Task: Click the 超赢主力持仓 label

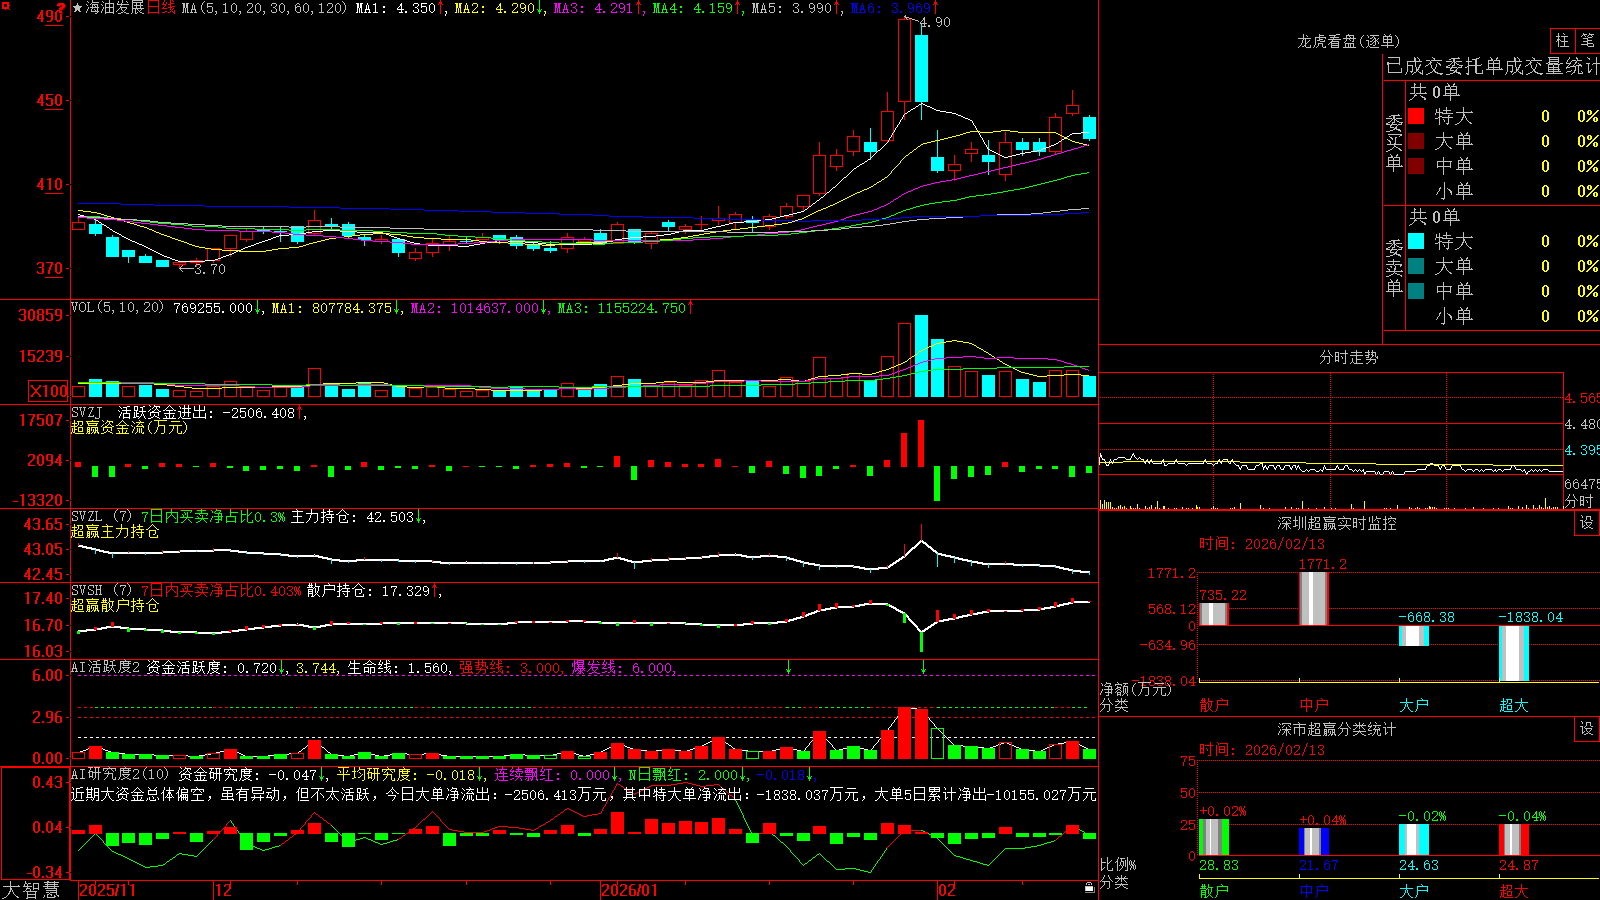Action: [x=115, y=531]
